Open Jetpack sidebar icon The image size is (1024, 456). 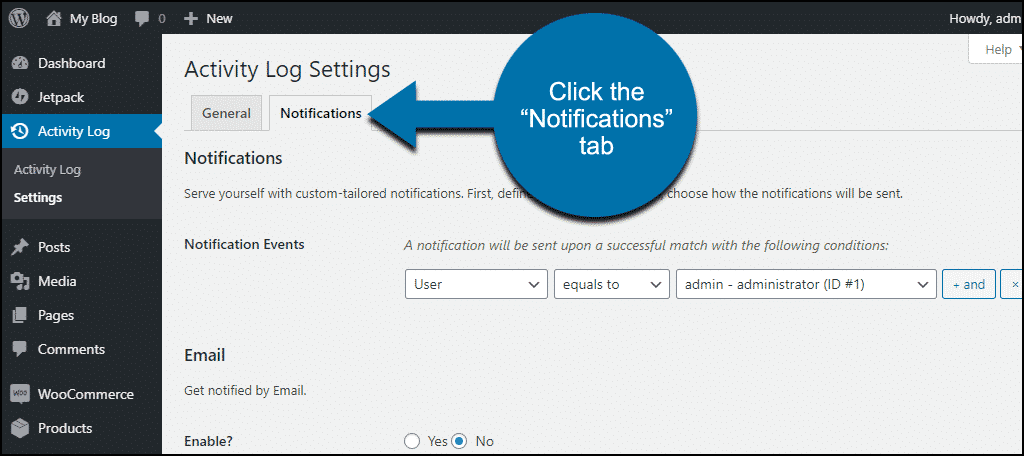tap(20, 97)
